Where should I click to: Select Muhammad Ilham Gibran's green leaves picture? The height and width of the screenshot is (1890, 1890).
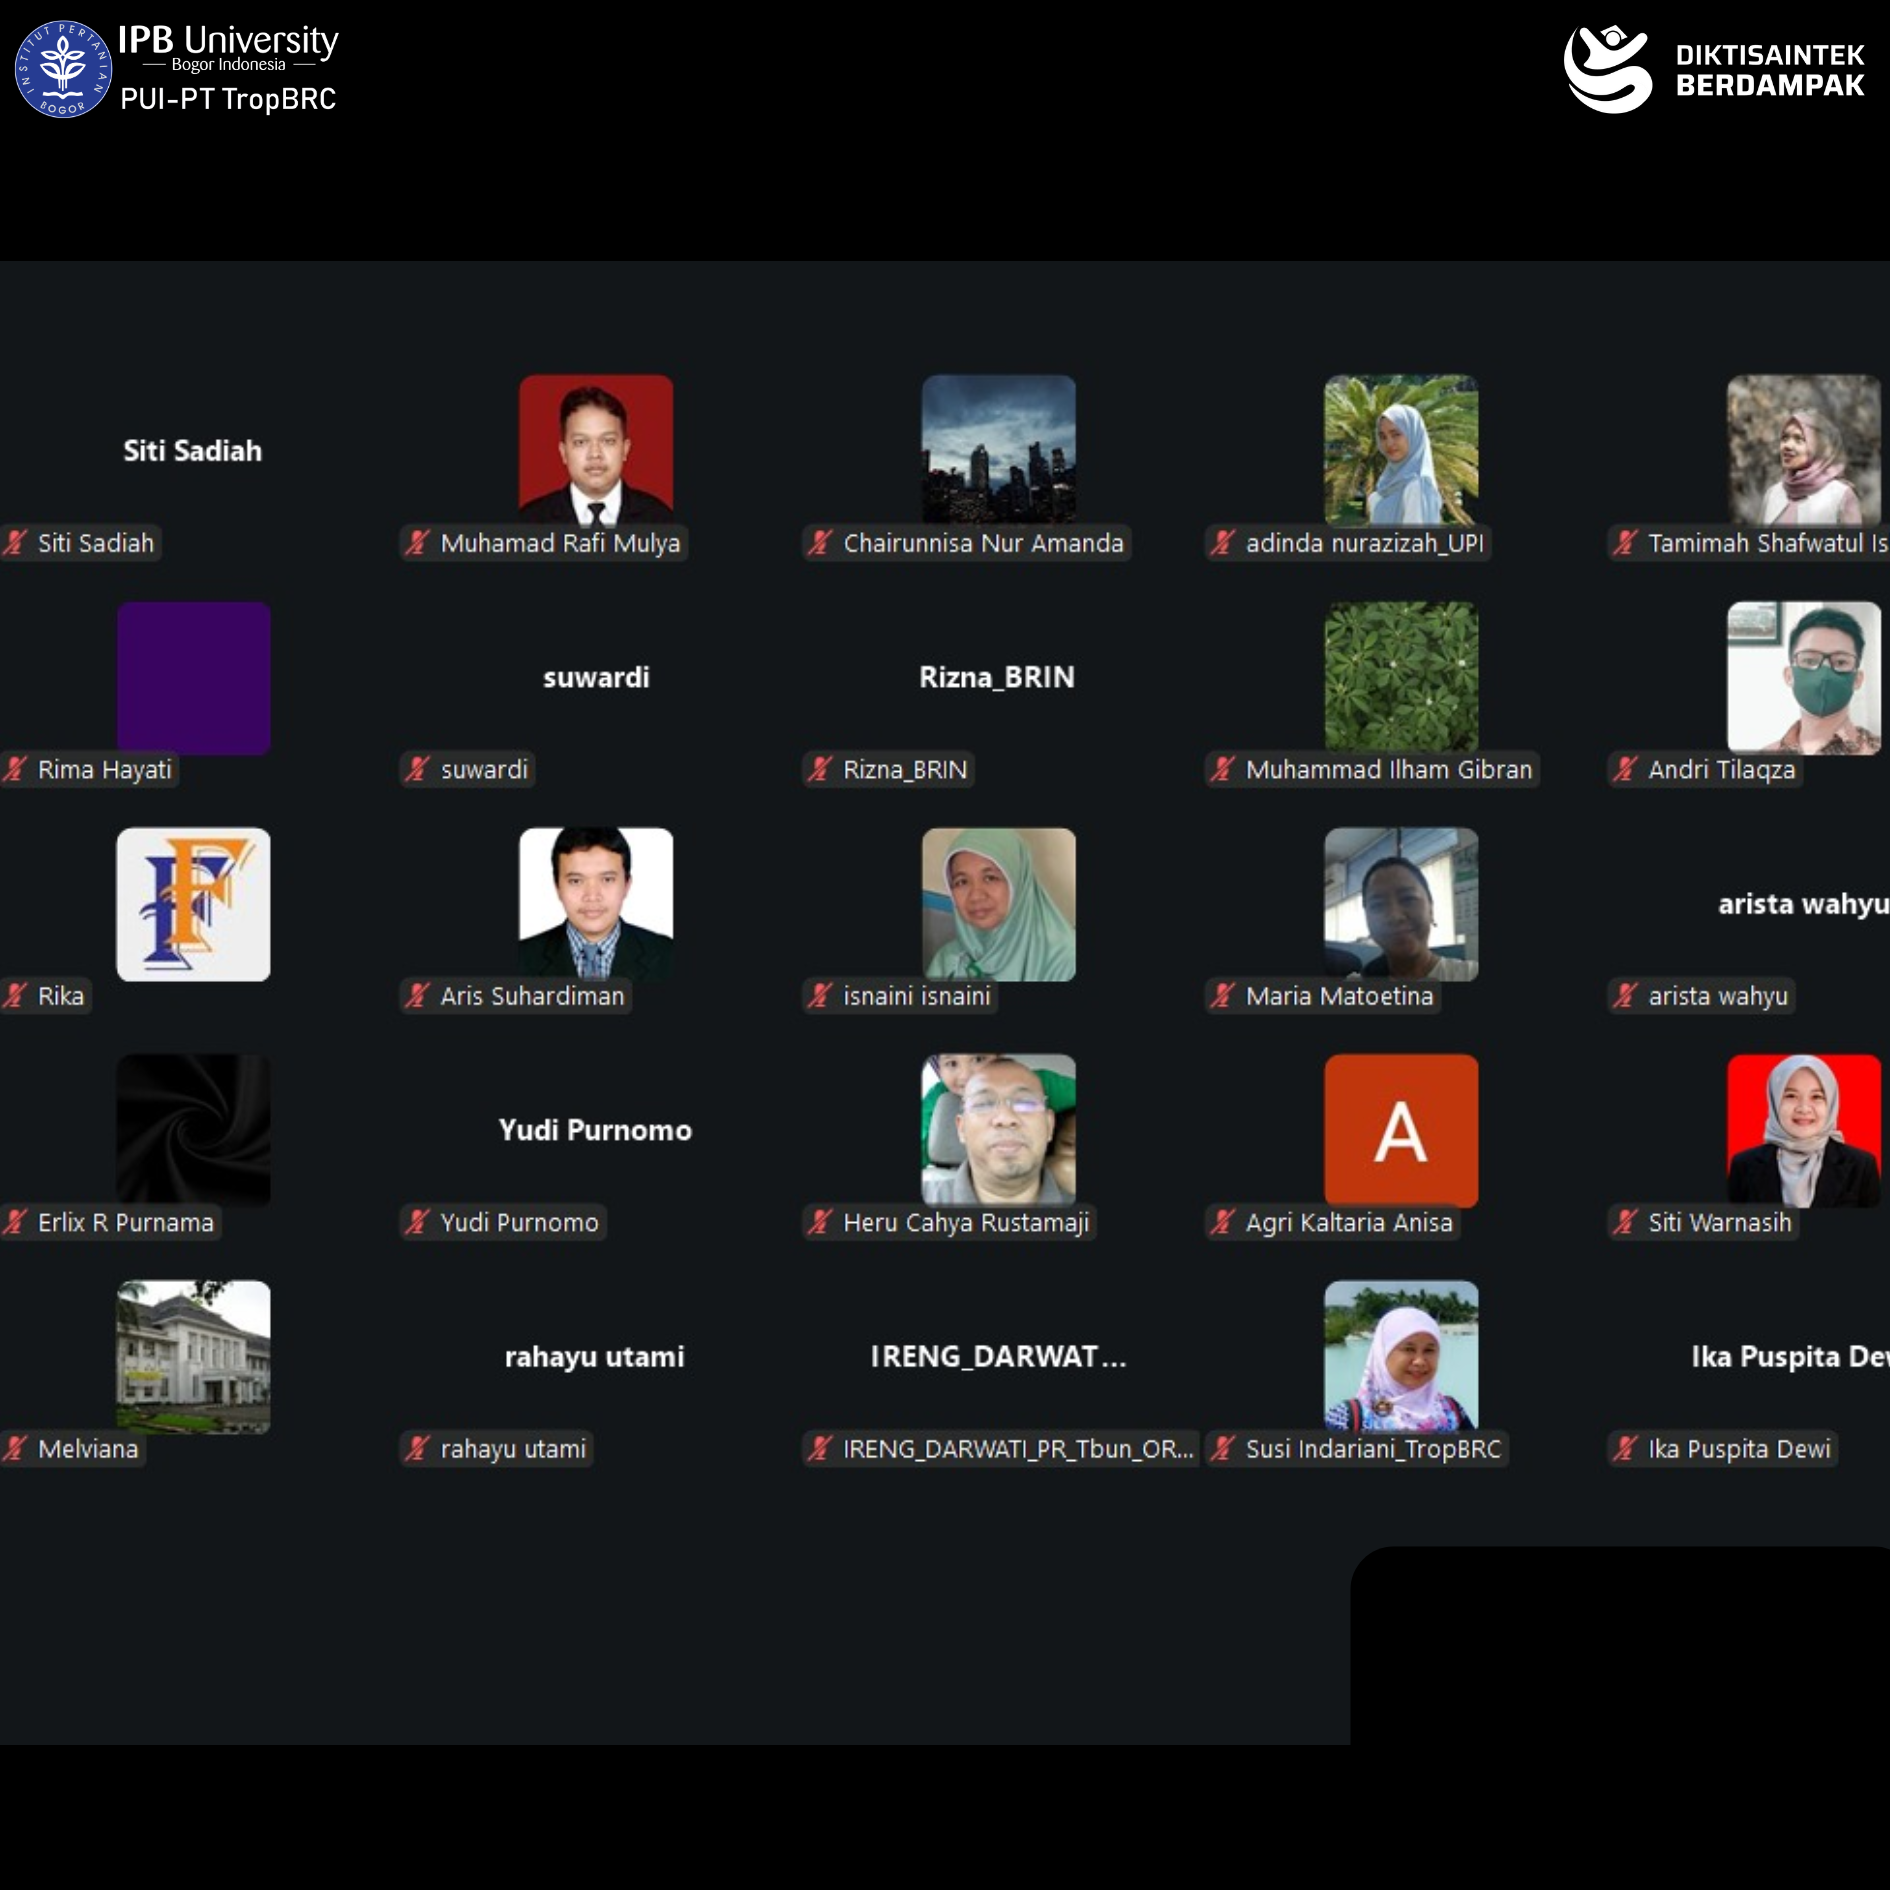[1400, 677]
